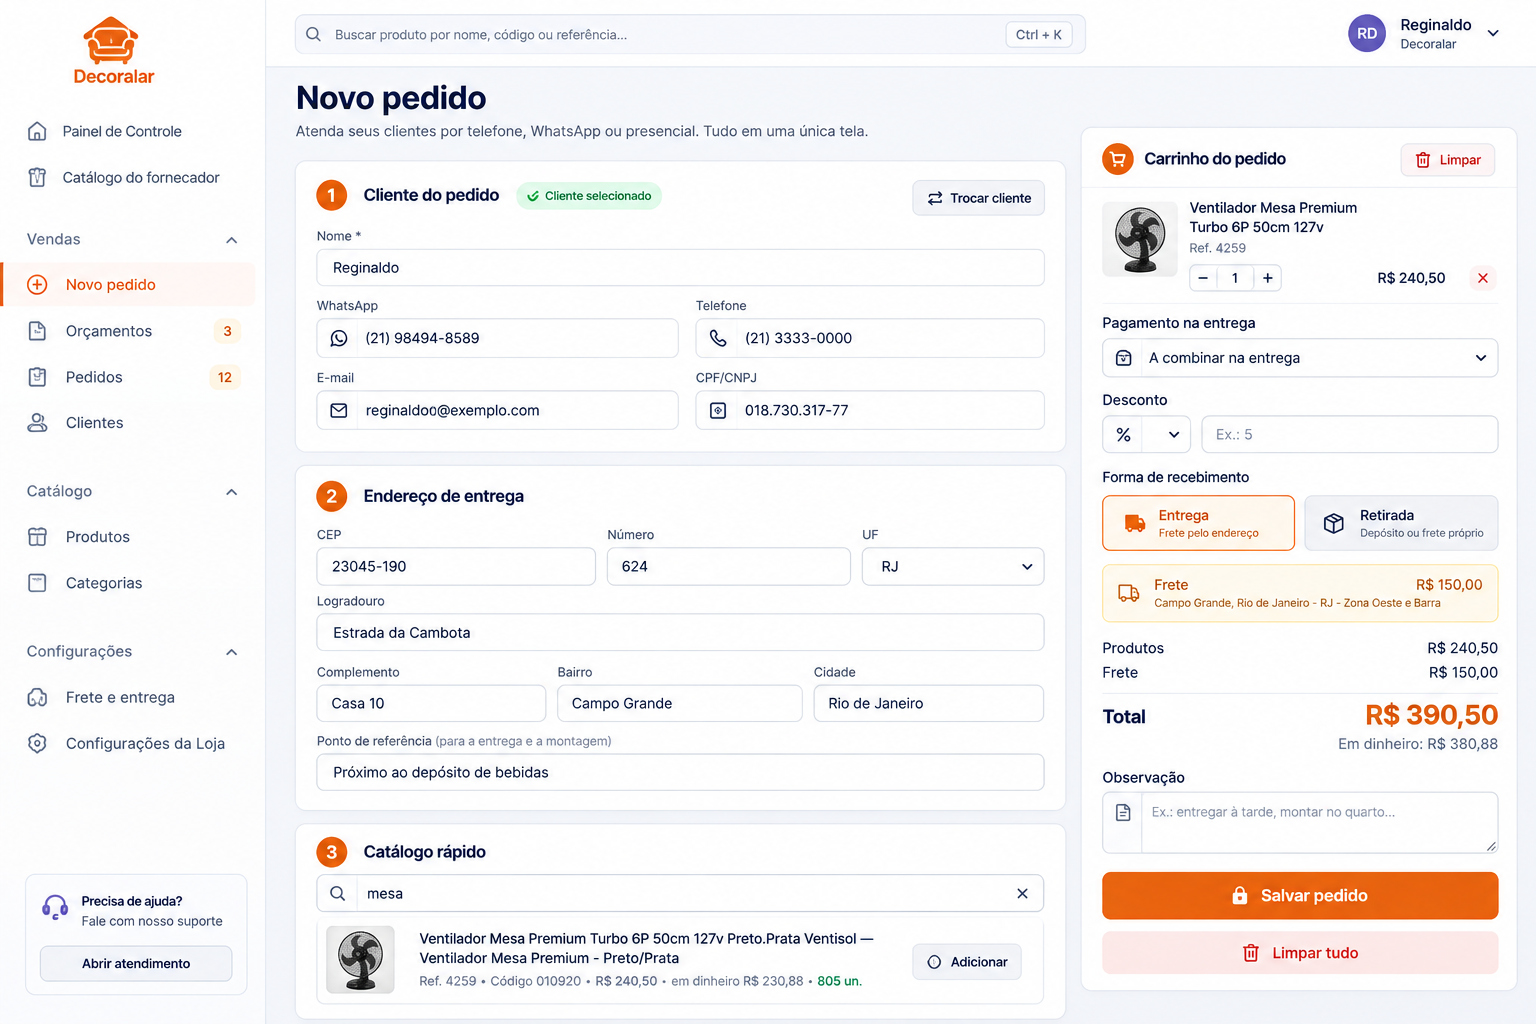Clear the 'mesa' catalog search text
Screen dimensions: 1536x1024
coord(1022,894)
